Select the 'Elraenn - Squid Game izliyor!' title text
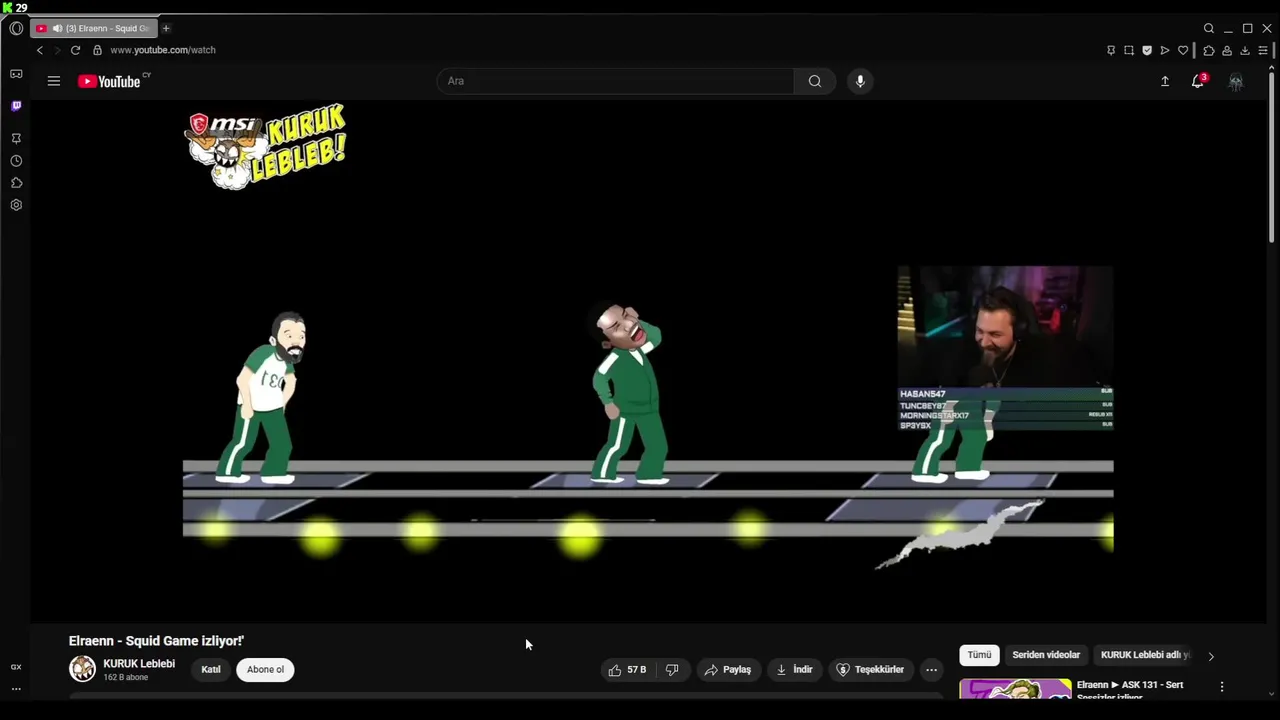1280x720 pixels. click(156, 641)
